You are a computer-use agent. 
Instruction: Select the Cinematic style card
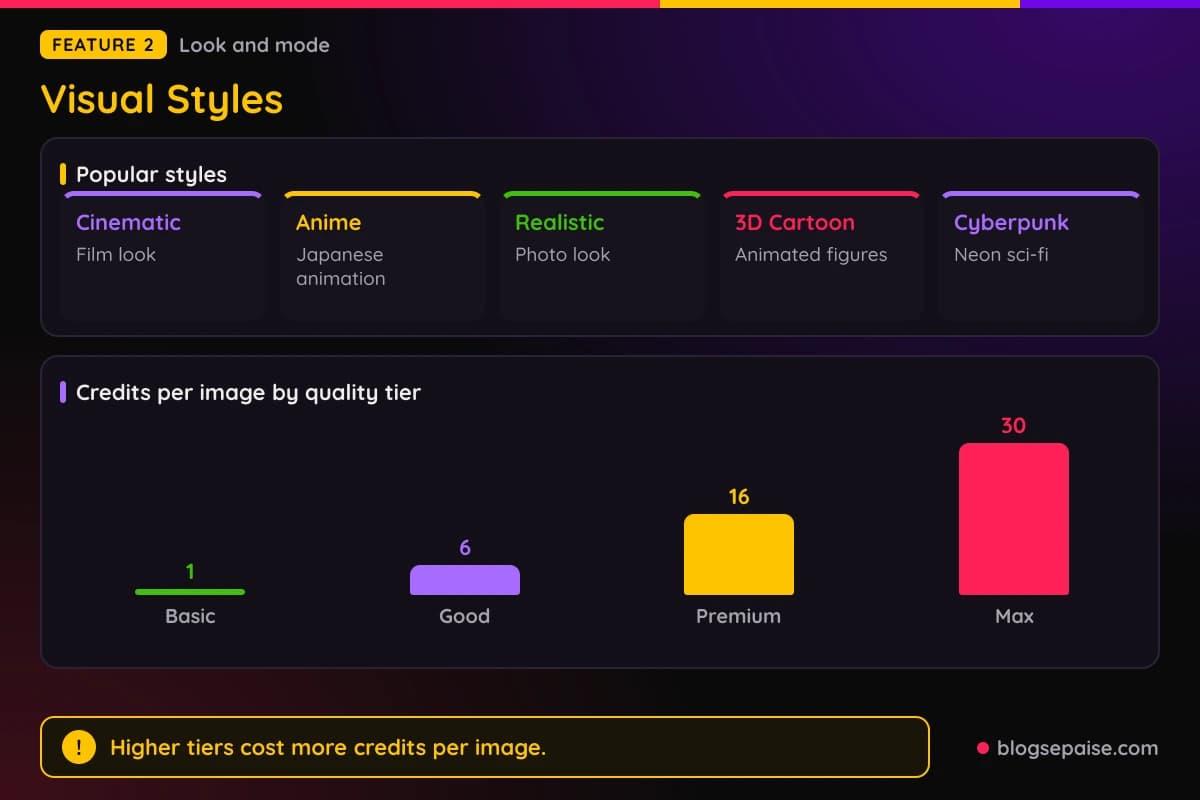[163, 255]
